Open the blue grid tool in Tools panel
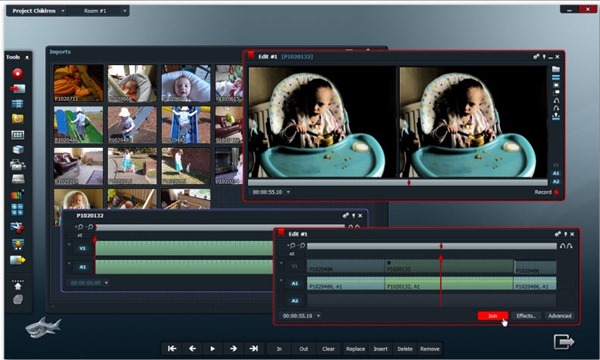 click(17, 104)
